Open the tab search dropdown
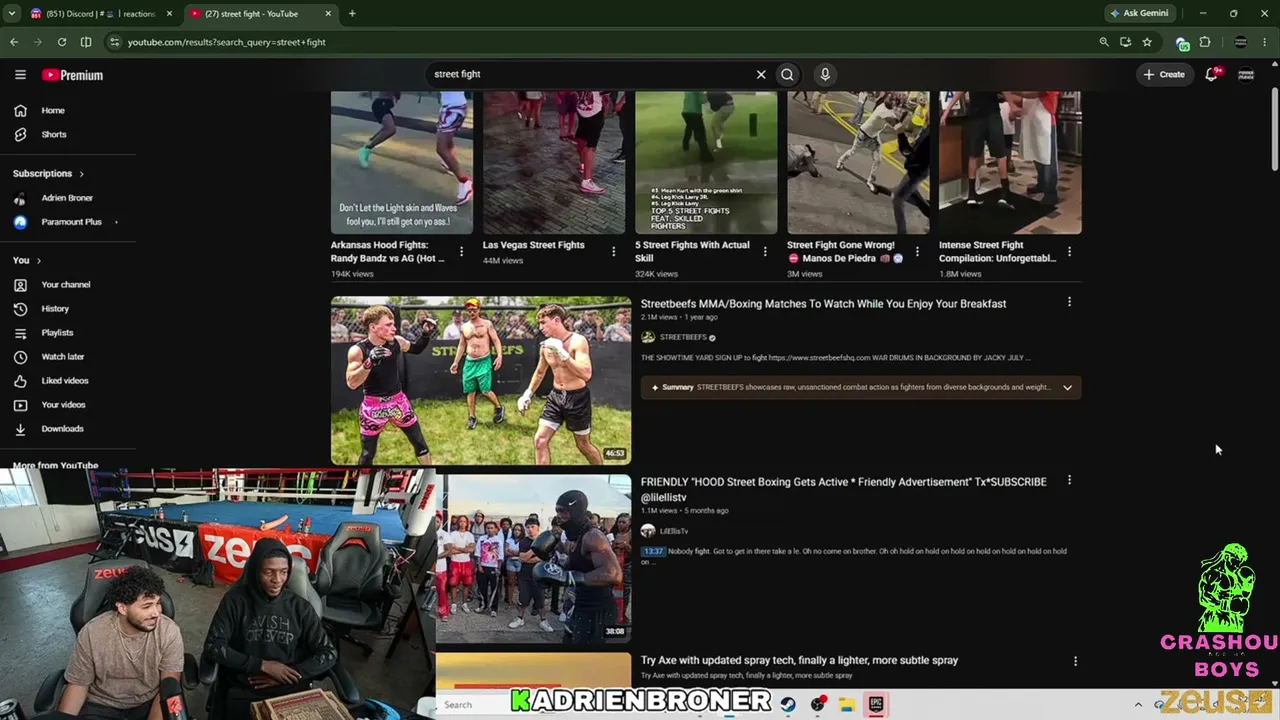The height and width of the screenshot is (720, 1280). click(x=12, y=14)
